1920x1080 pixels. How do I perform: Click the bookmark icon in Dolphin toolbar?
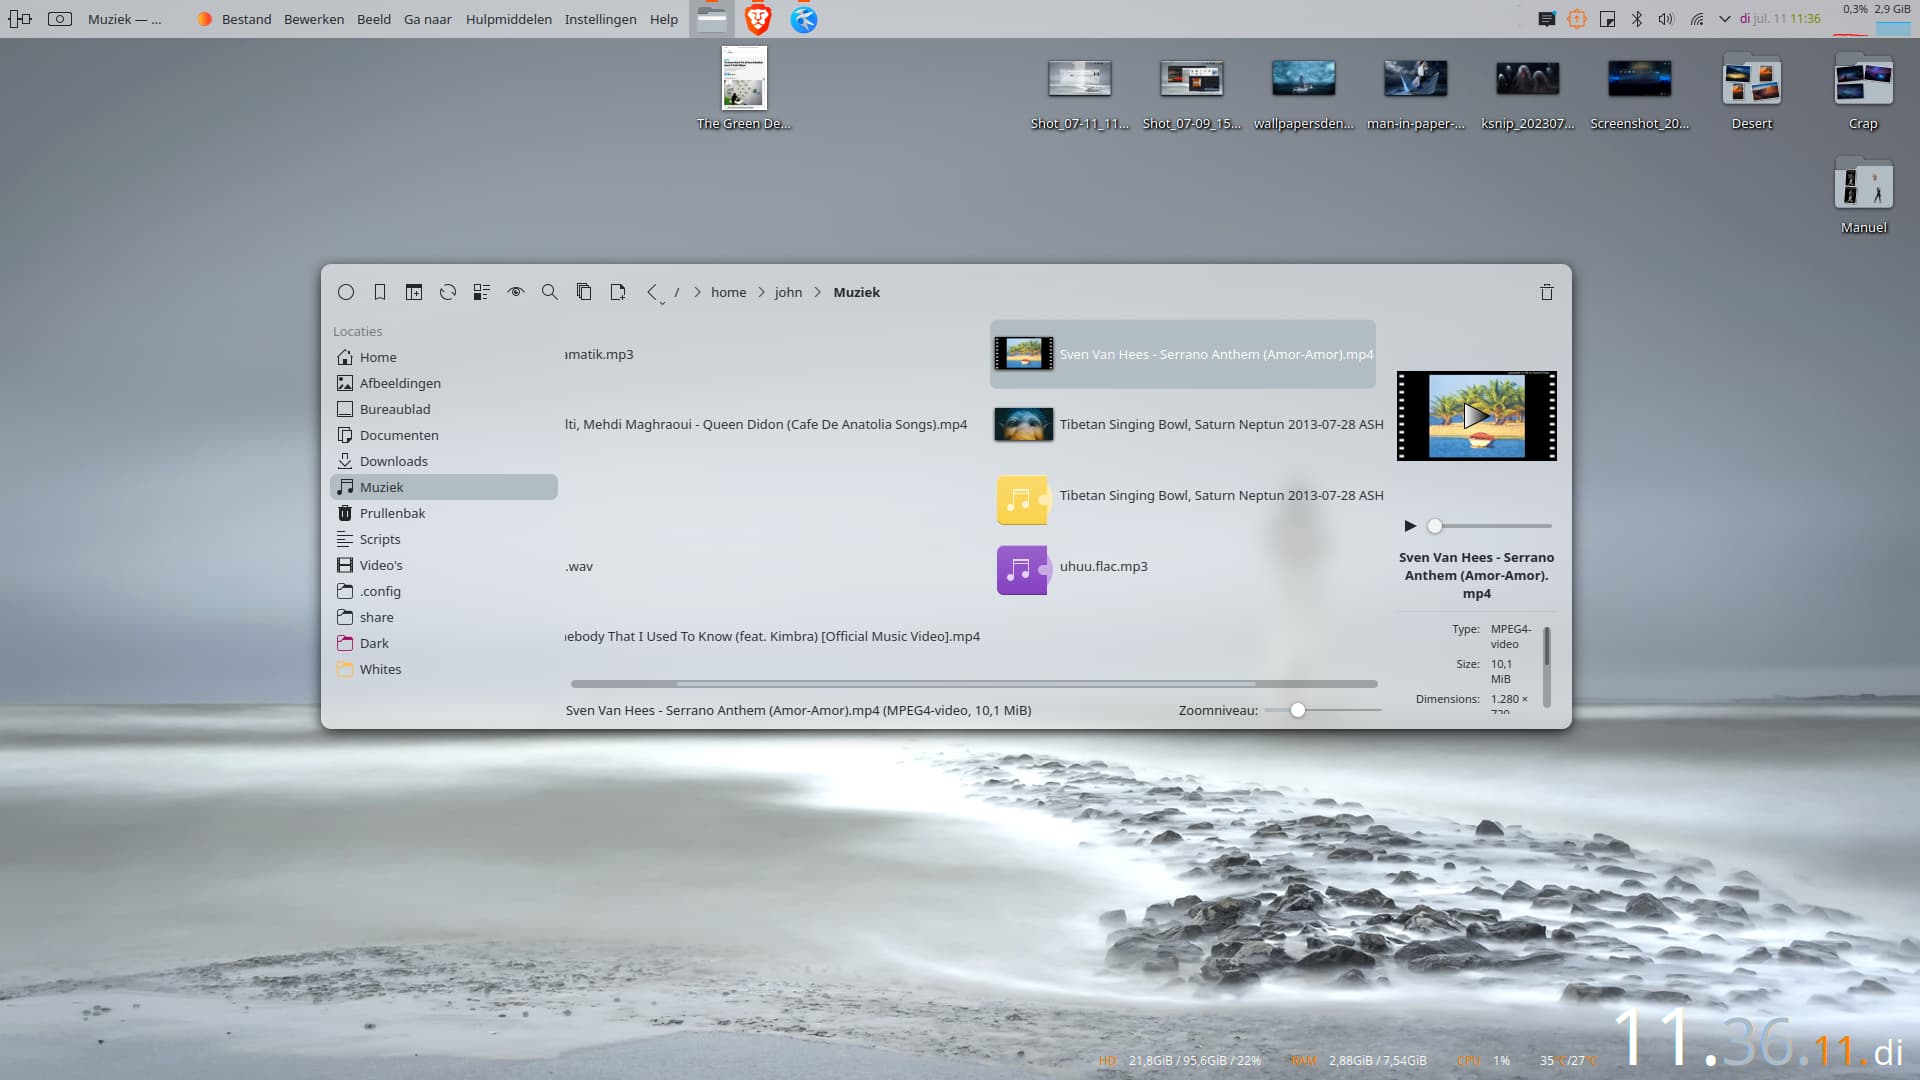pyautogui.click(x=380, y=292)
